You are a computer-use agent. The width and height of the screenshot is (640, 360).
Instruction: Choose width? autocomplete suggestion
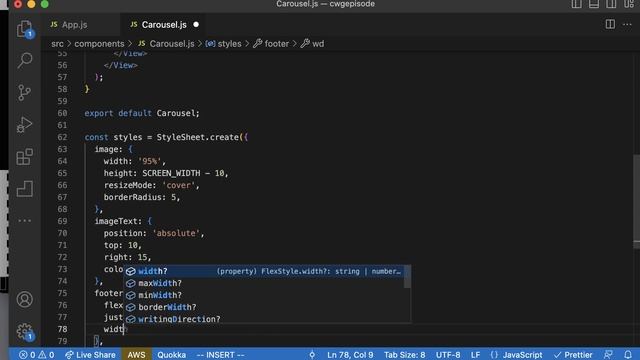click(264, 271)
